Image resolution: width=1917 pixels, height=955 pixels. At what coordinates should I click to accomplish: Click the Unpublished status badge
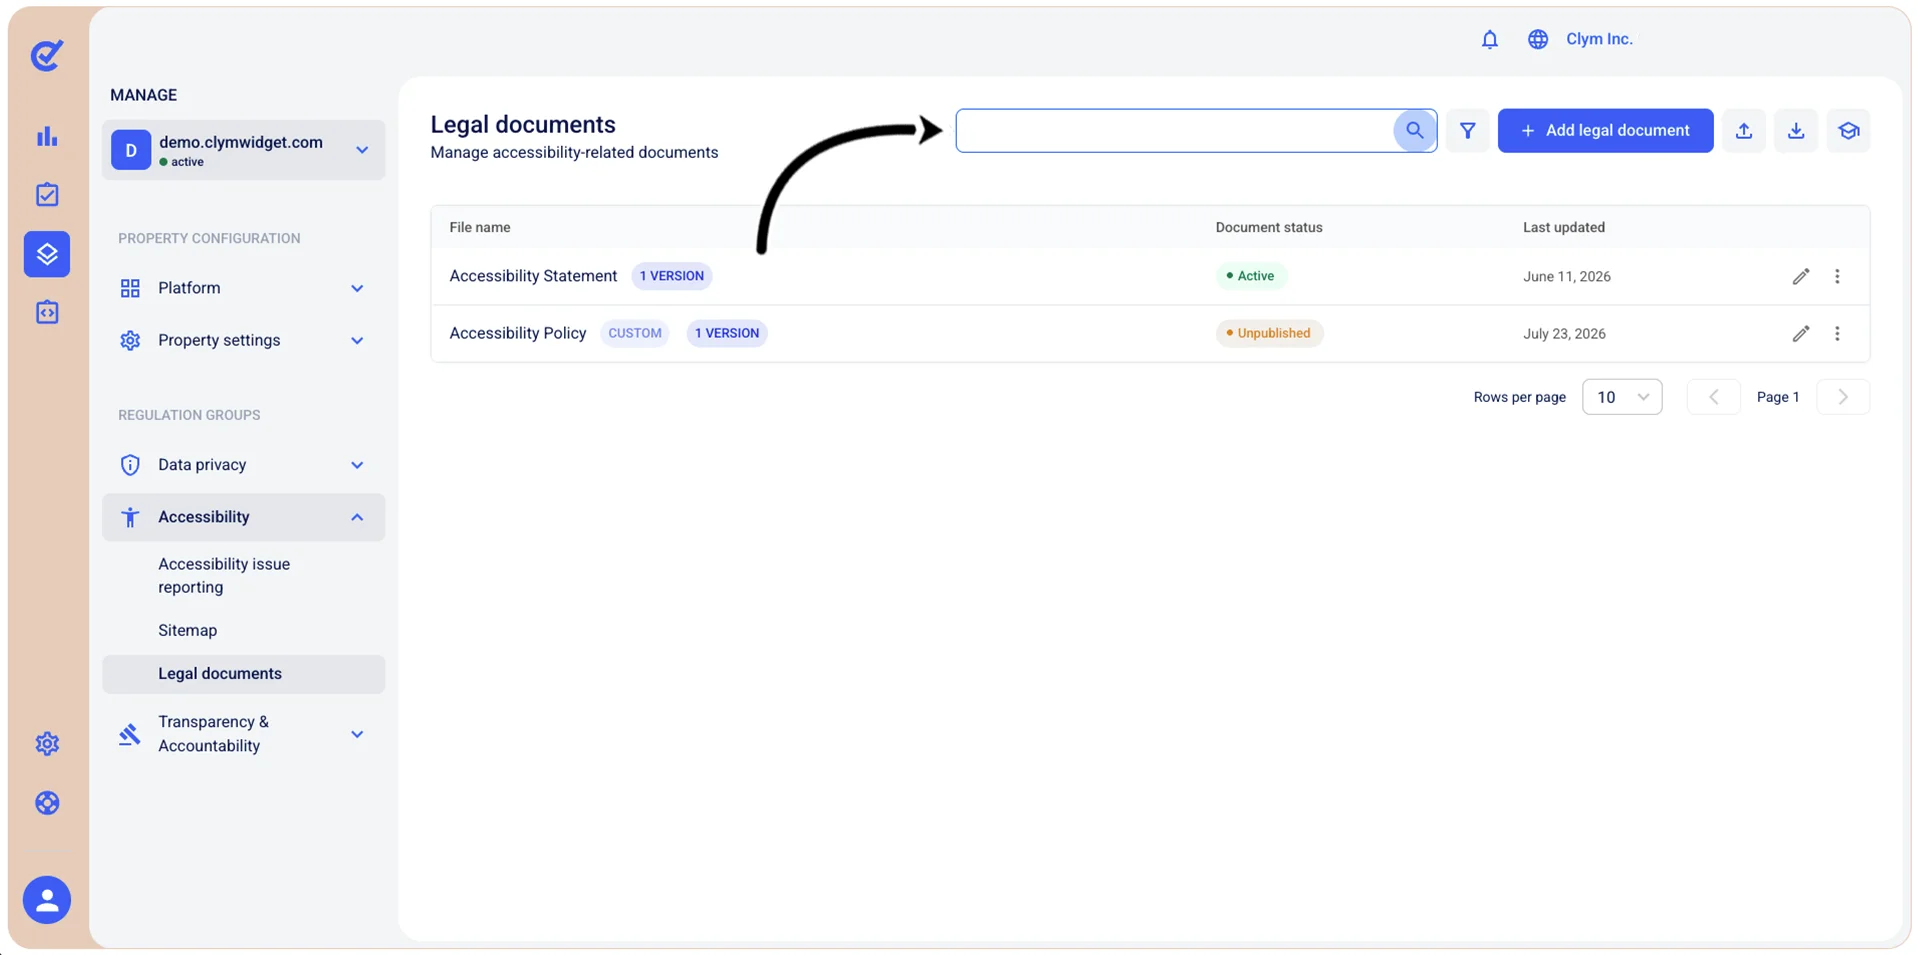(1269, 333)
